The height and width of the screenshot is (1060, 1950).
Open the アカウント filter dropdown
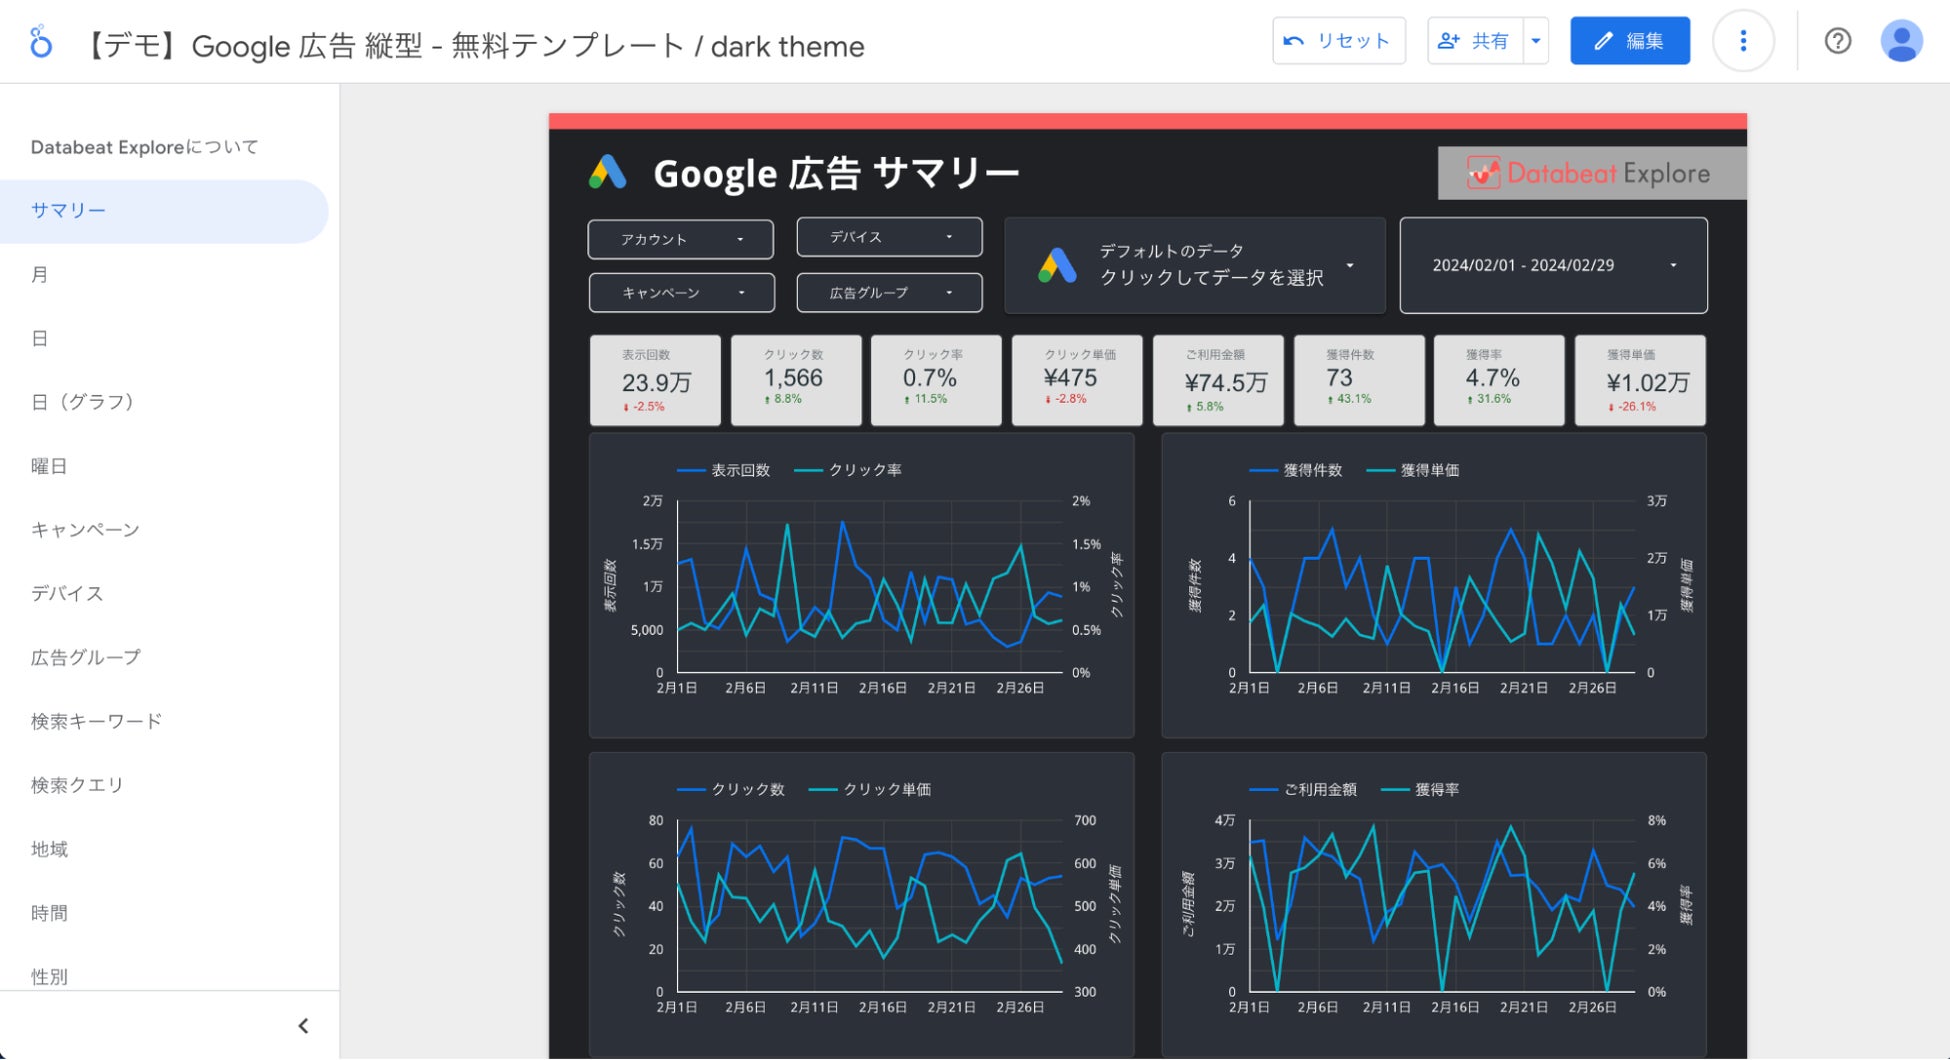(680, 240)
